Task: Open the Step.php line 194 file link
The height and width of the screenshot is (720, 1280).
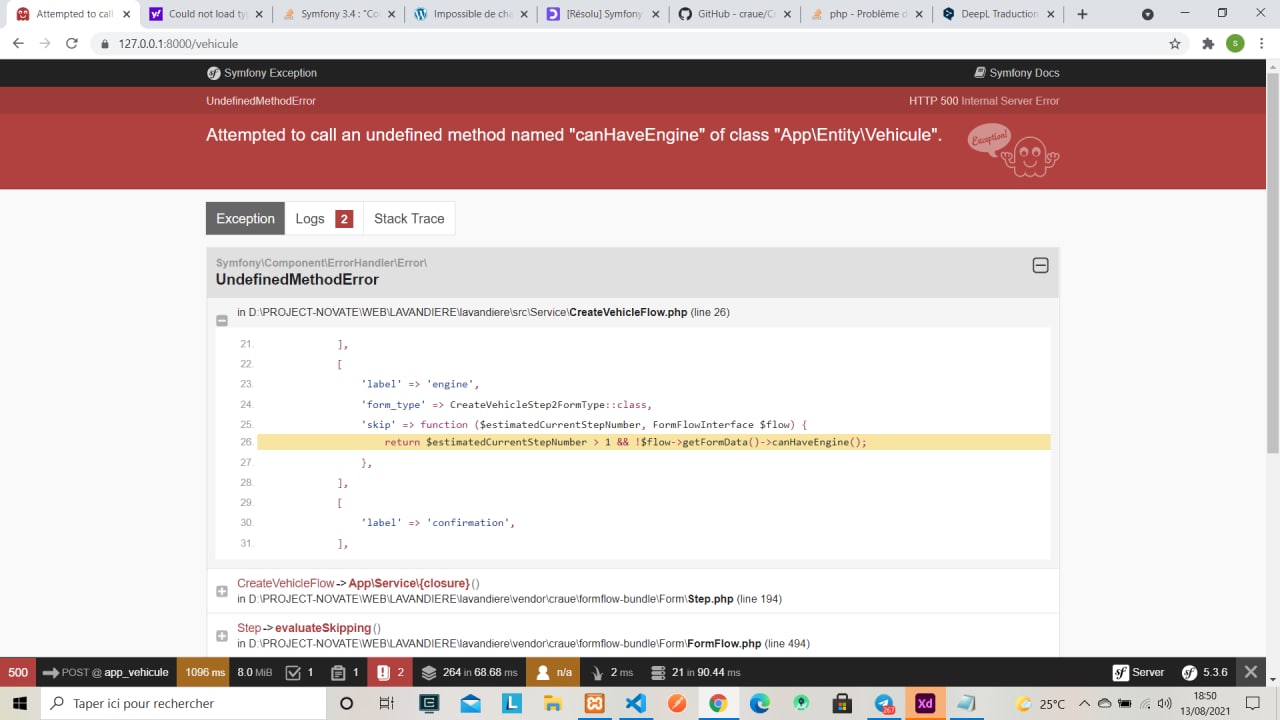Action: [x=711, y=599]
